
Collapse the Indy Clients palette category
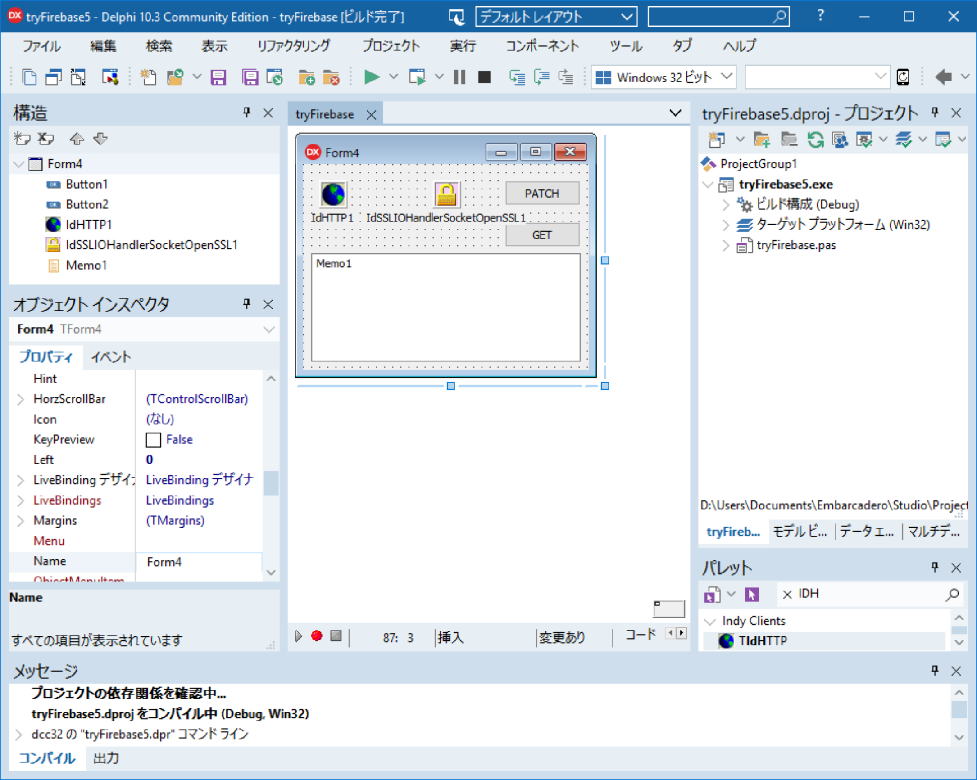[709, 621]
